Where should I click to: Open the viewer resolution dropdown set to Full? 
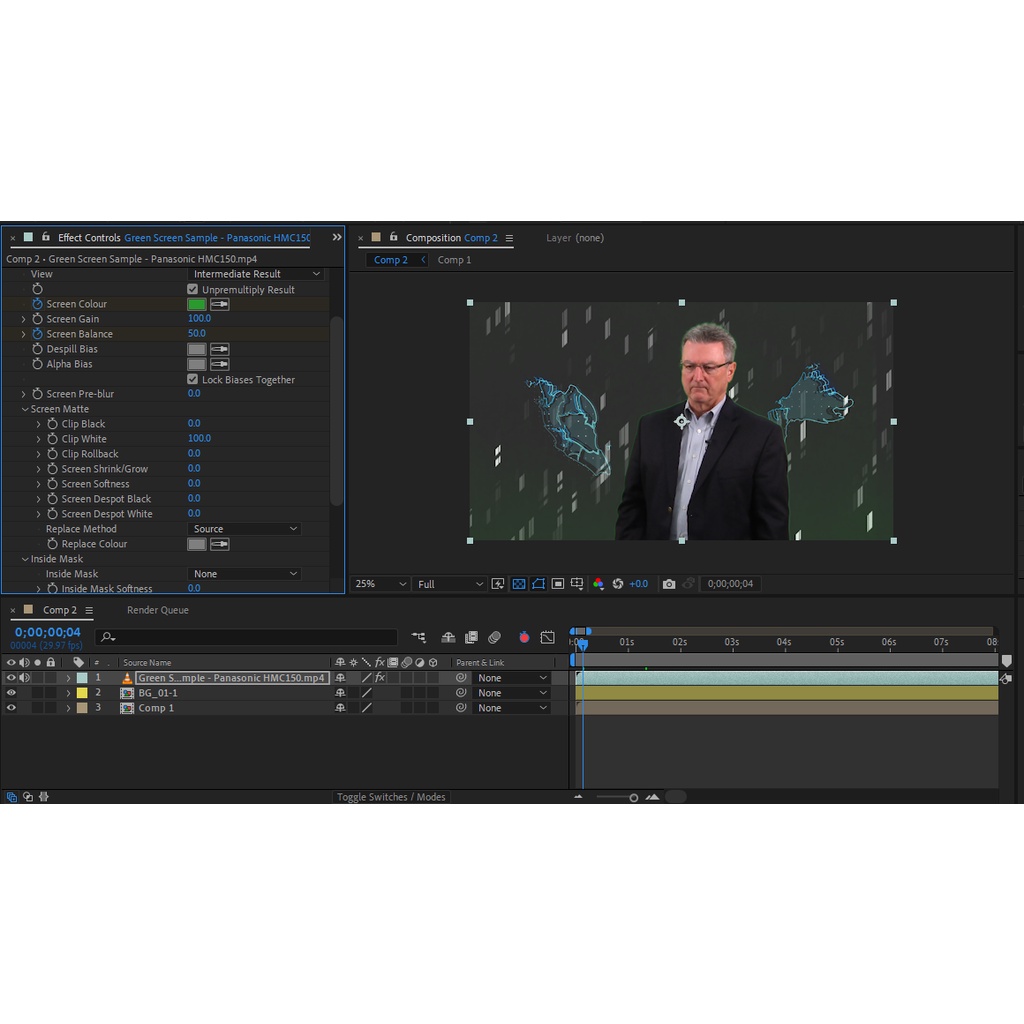click(x=450, y=584)
